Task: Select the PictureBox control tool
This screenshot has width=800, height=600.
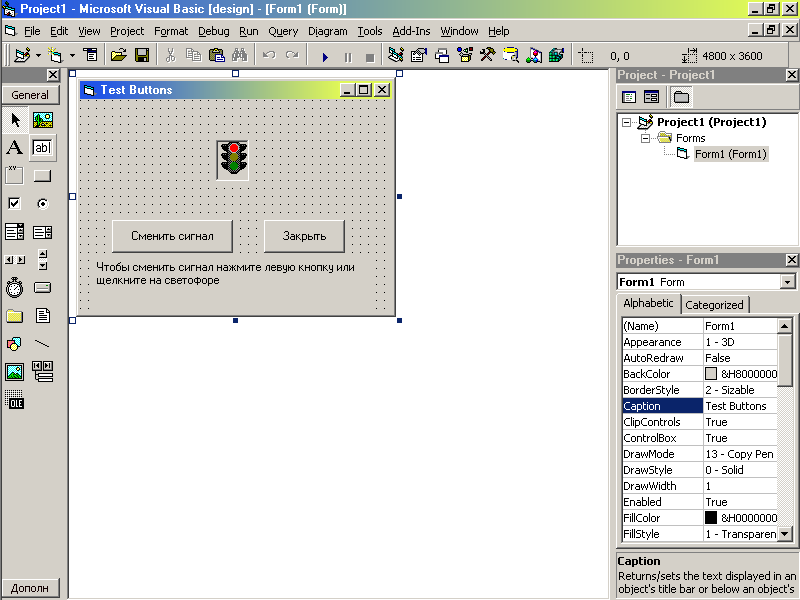Action: tap(43, 120)
